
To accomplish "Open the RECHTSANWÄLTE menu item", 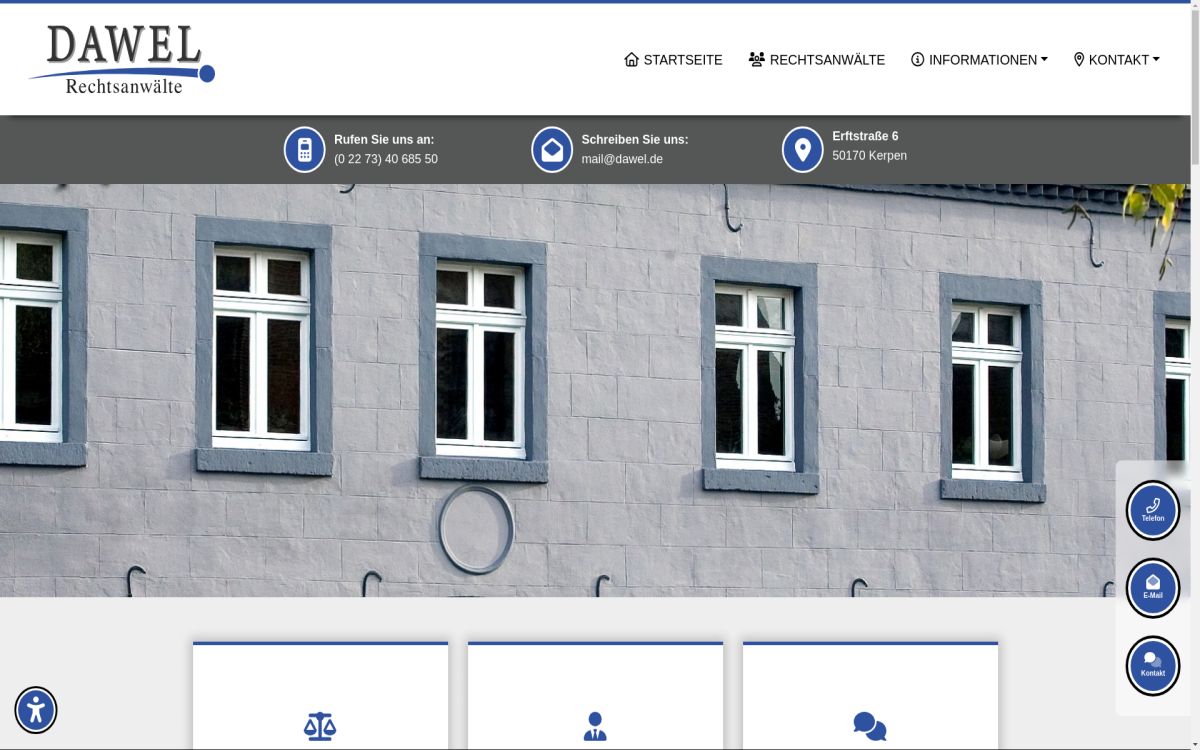I will coord(827,59).
